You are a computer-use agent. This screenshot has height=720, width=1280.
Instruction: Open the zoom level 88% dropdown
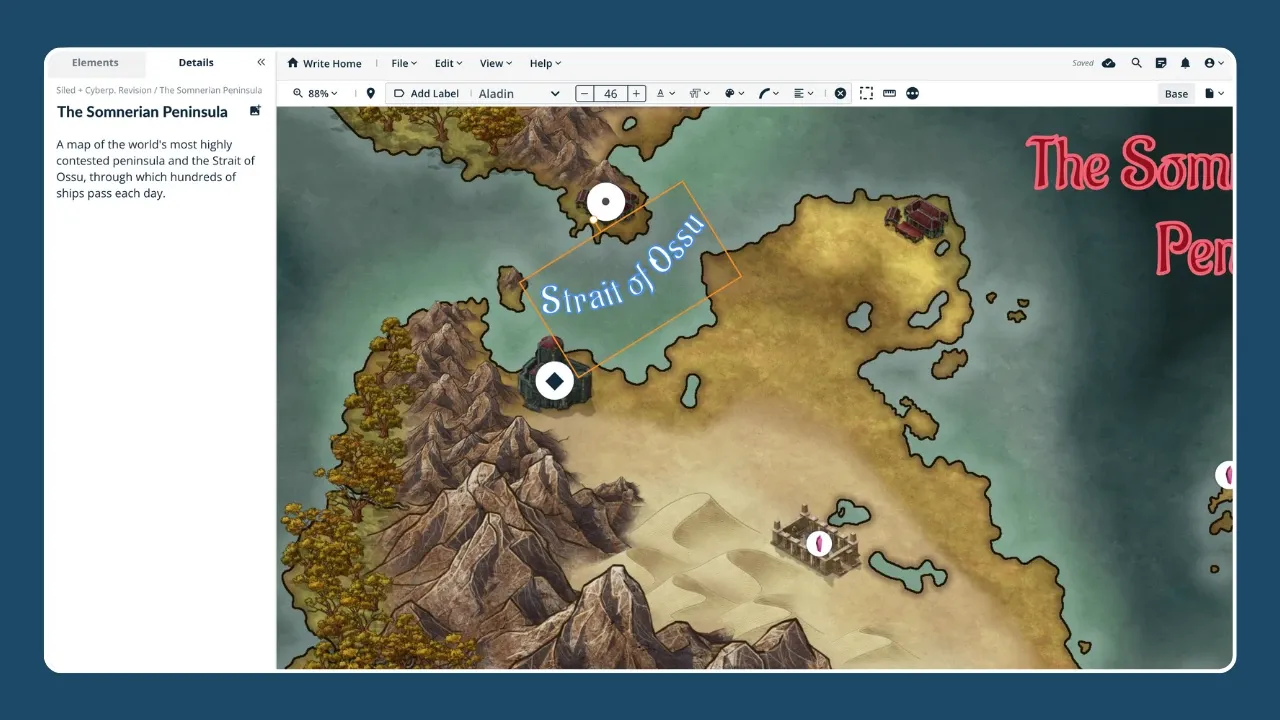(x=316, y=93)
